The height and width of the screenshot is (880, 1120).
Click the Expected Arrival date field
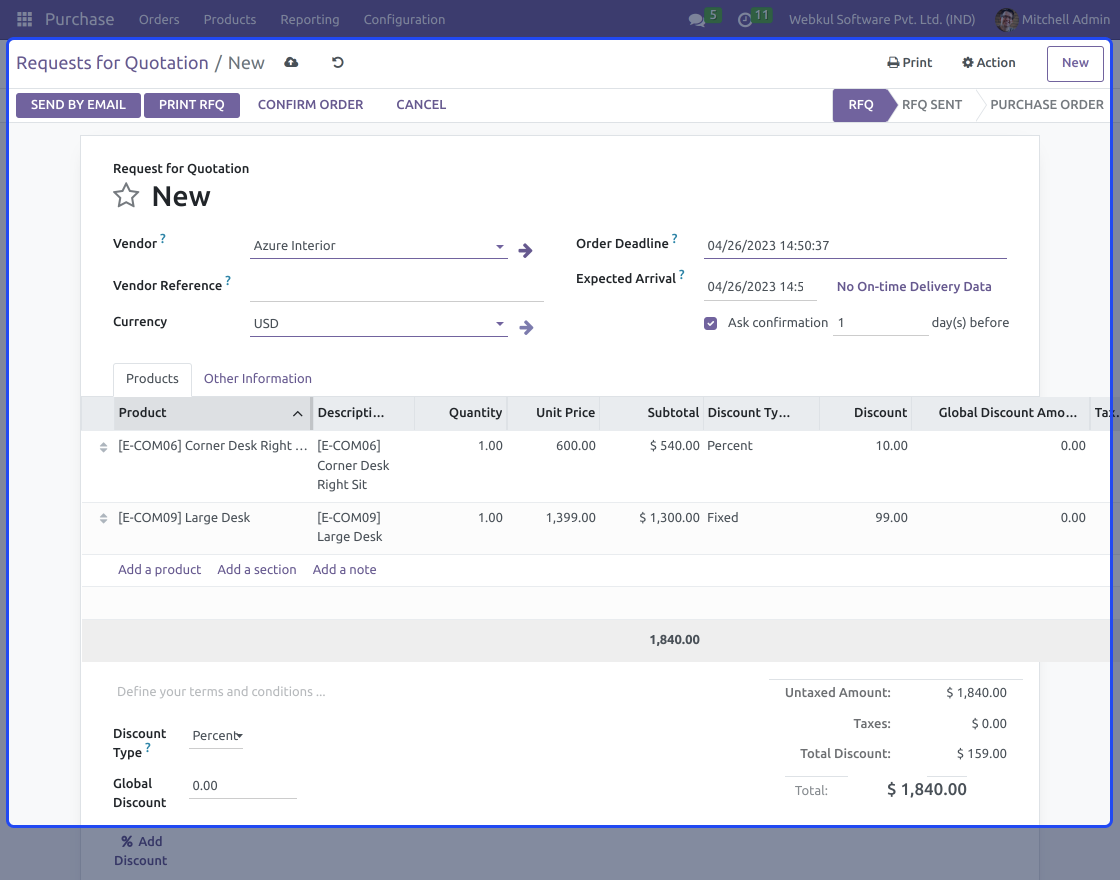(759, 287)
